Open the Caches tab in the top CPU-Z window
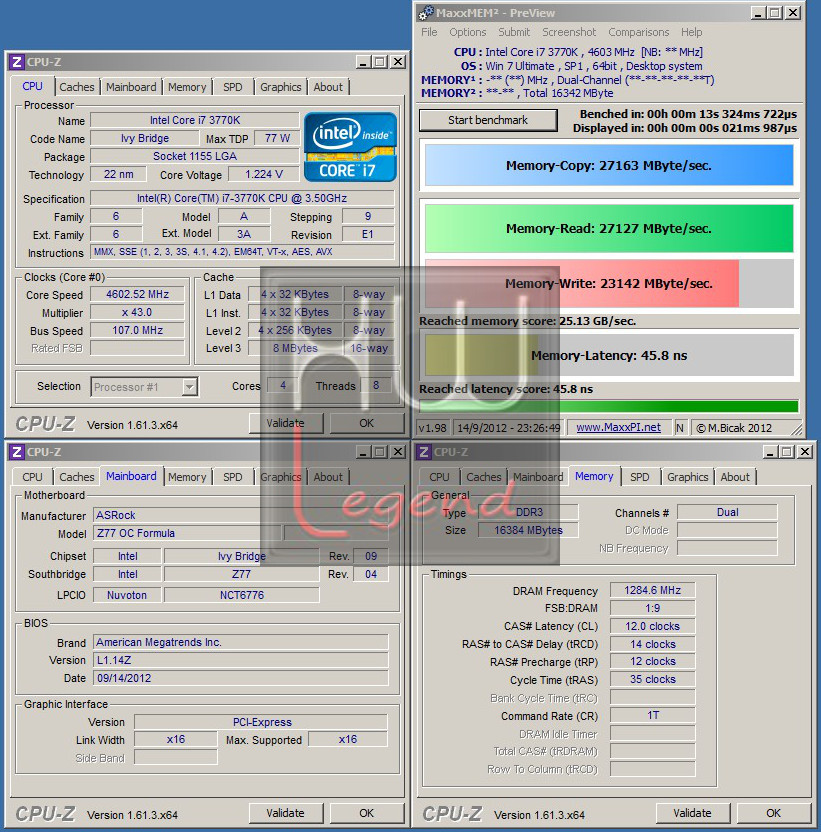This screenshot has height=832, width=821. point(76,87)
